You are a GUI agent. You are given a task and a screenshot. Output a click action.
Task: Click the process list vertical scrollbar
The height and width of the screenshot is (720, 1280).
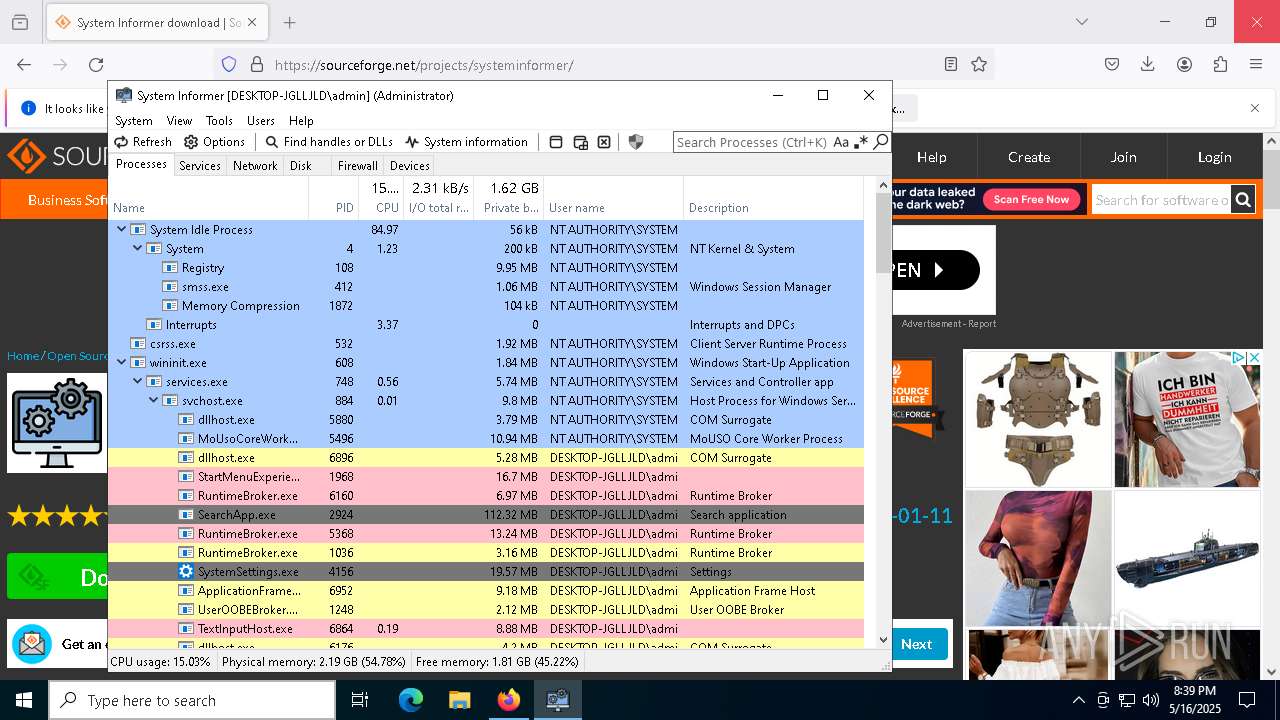coord(883,233)
